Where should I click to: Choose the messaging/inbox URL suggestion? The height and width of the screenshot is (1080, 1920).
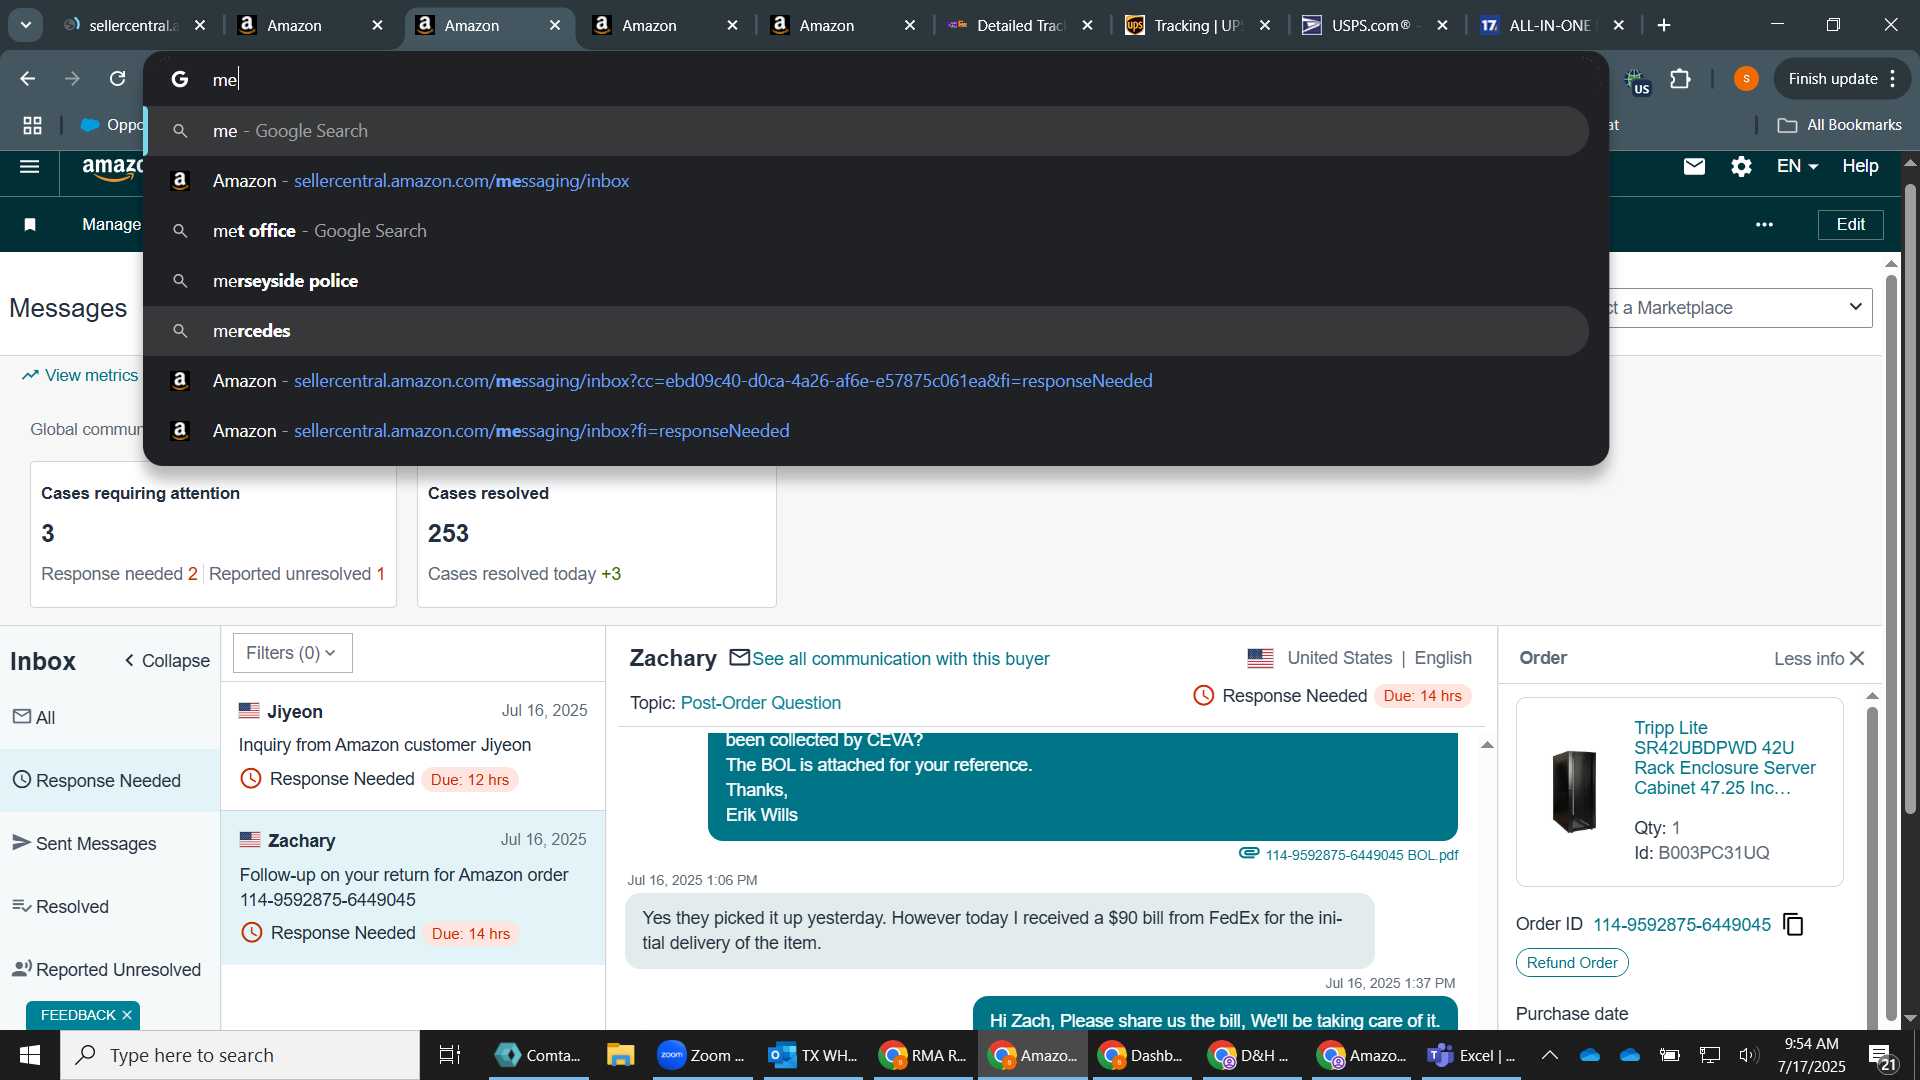868,181
